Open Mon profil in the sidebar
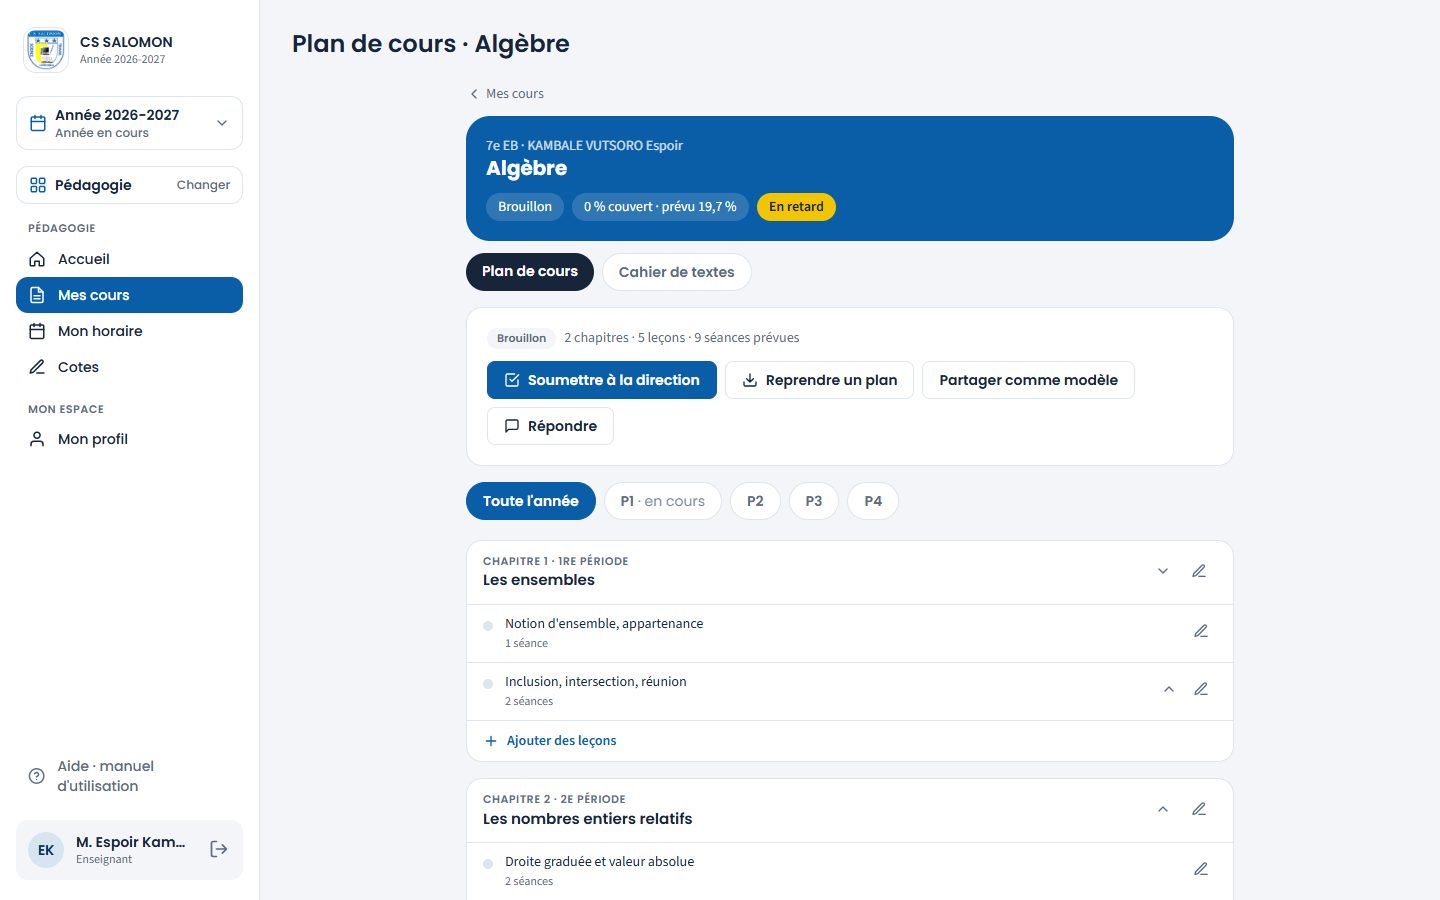Image resolution: width=1440 pixels, height=900 pixels. [129, 439]
